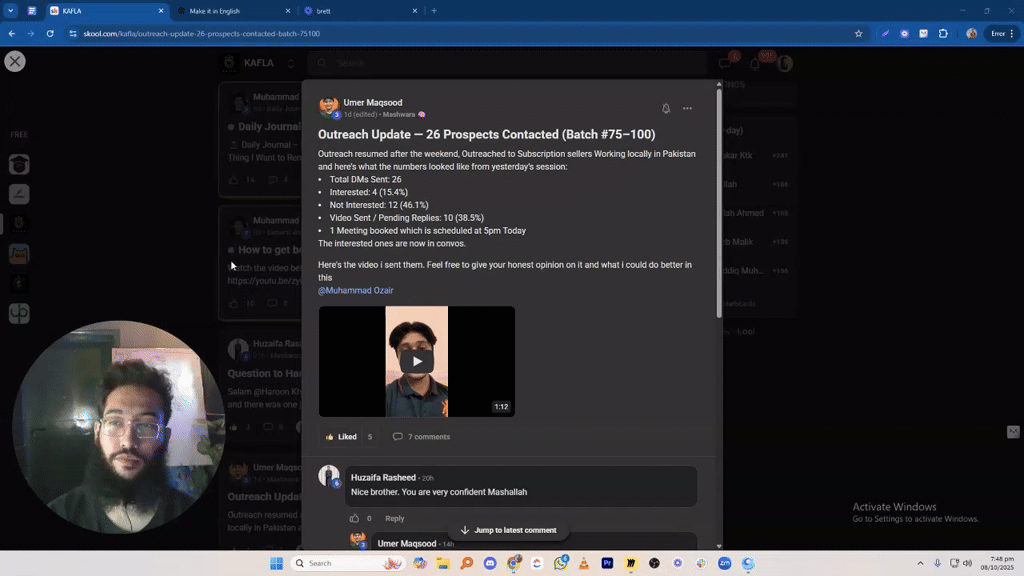
Task: Open the Chrome profile avatar
Action: pyautogui.click(x=972, y=33)
